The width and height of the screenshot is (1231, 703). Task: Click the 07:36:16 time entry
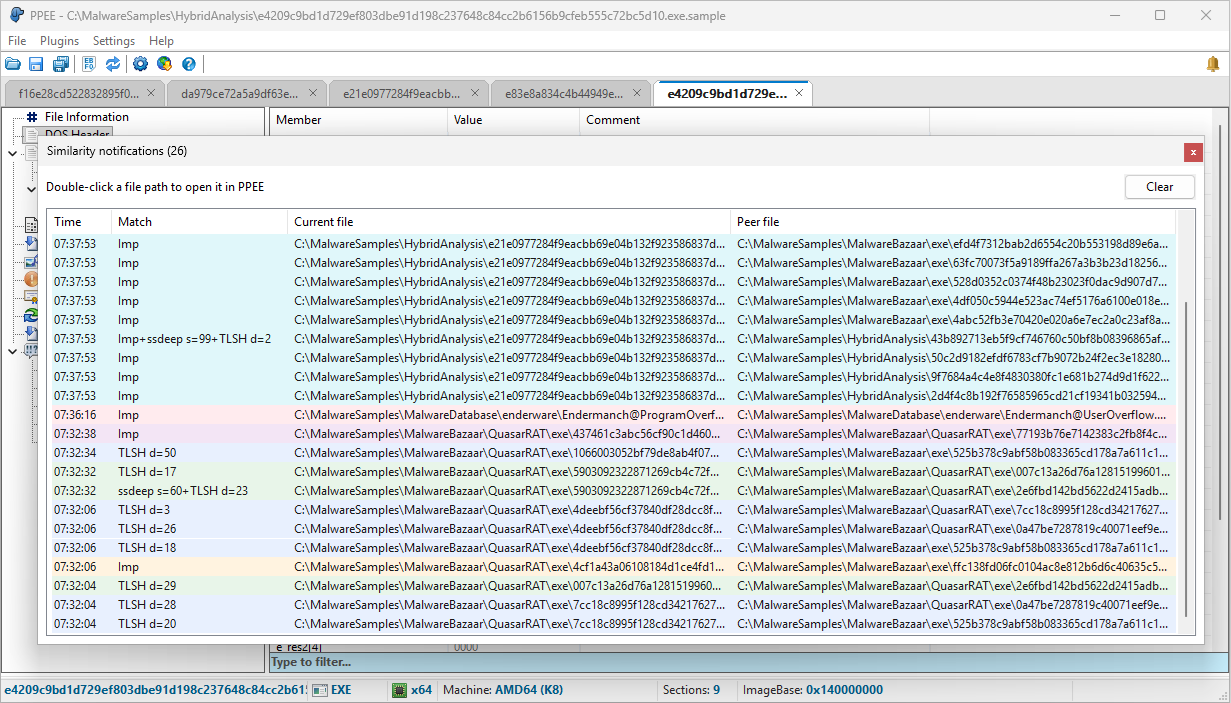tap(75, 415)
